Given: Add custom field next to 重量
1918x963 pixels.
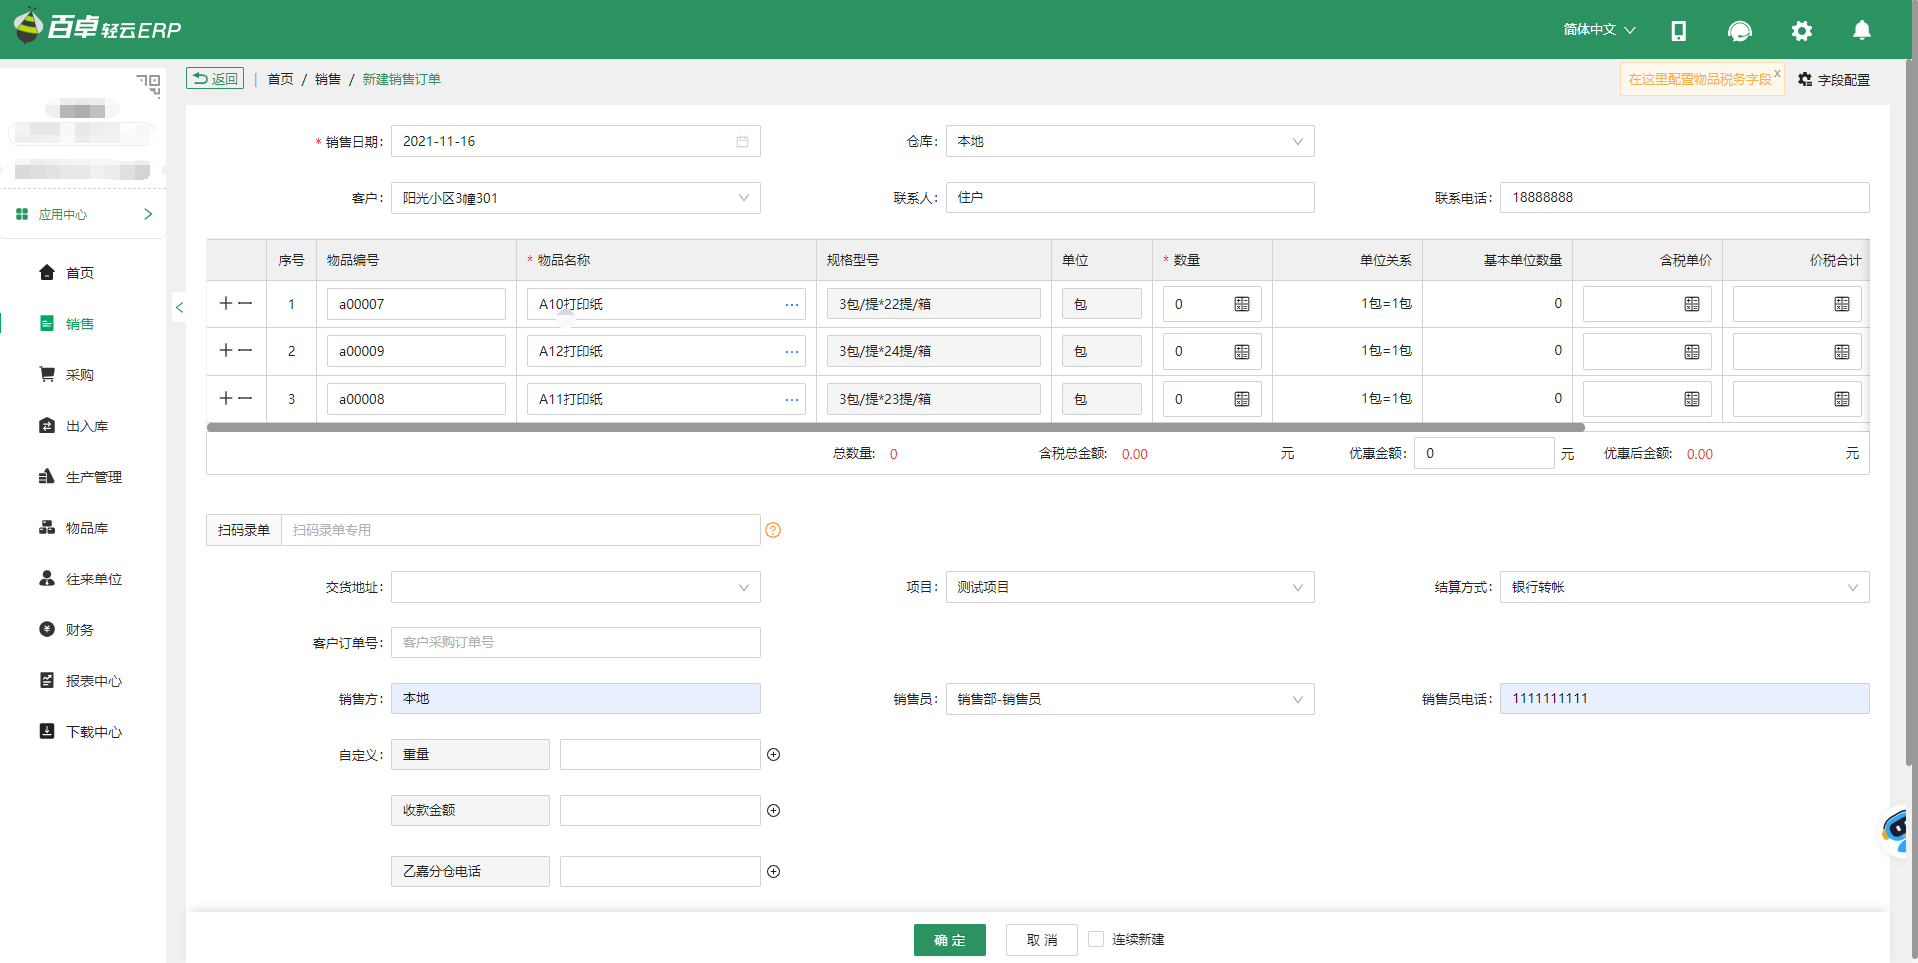Looking at the screenshot, I should 773,755.
